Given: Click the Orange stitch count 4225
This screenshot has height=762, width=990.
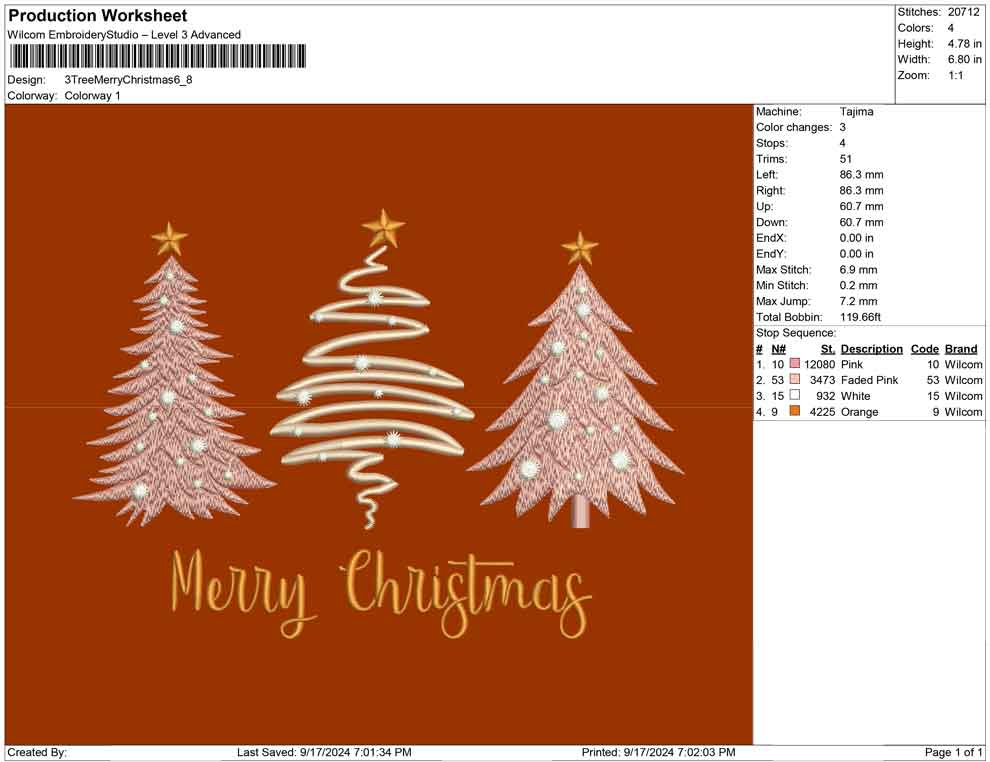Looking at the screenshot, I should click(822, 412).
